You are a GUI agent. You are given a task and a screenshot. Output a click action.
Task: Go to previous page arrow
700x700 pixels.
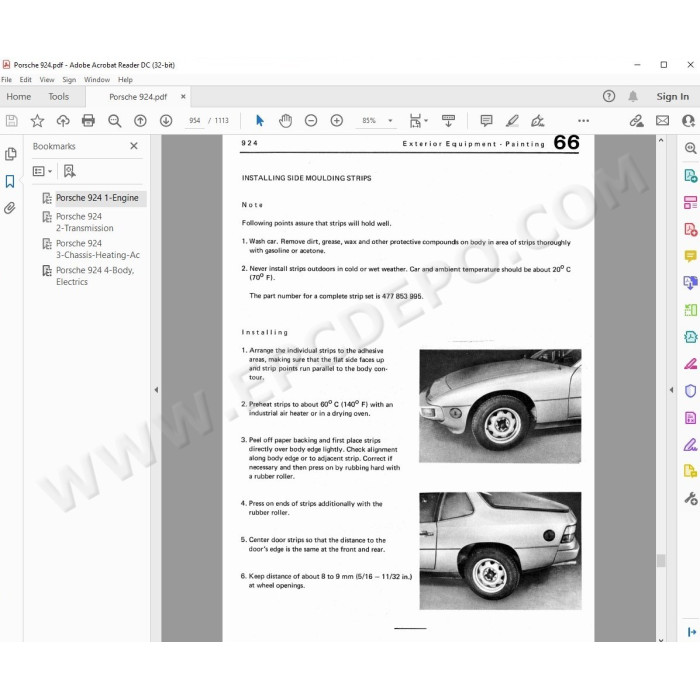(x=140, y=121)
